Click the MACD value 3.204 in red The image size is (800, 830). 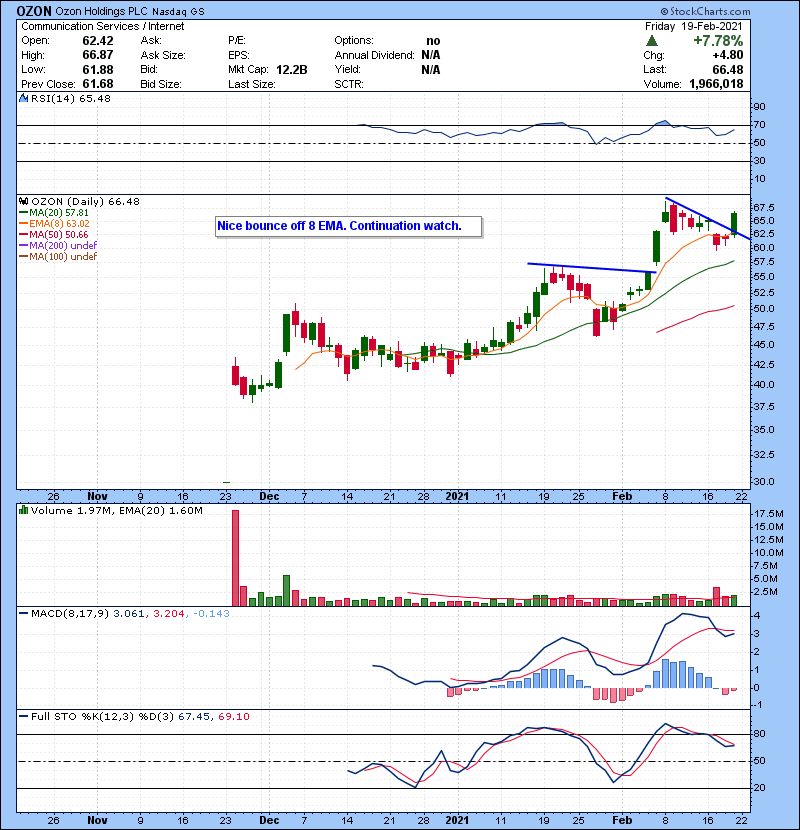click(x=169, y=613)
